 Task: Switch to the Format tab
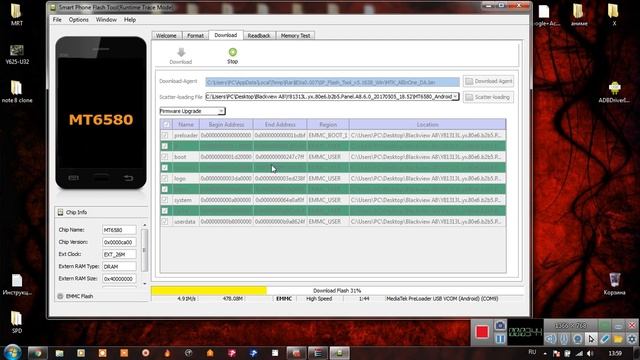pos(196,36)
